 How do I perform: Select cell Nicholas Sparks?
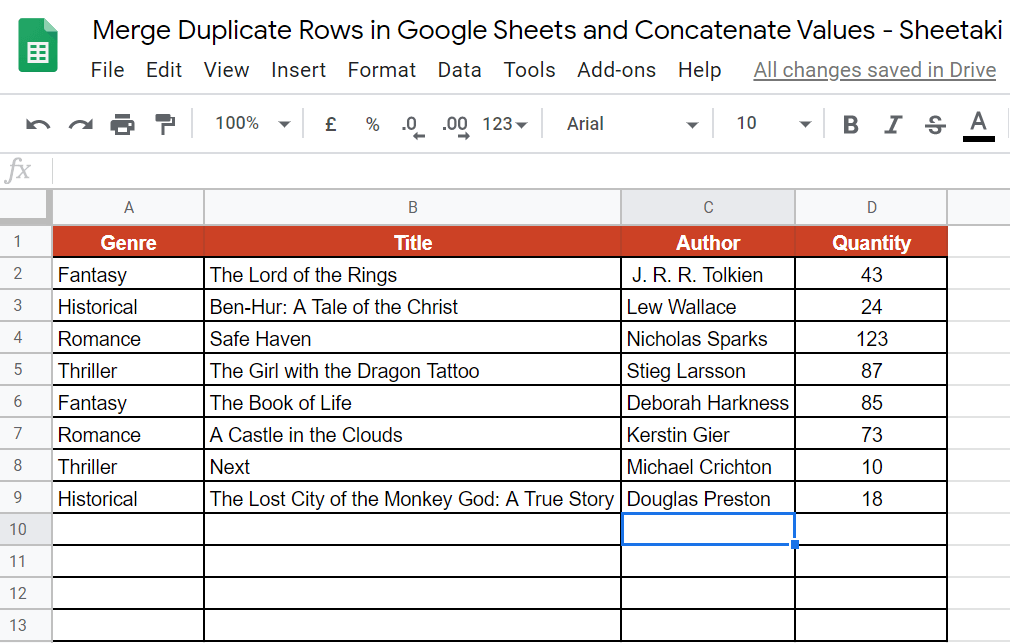708,339
